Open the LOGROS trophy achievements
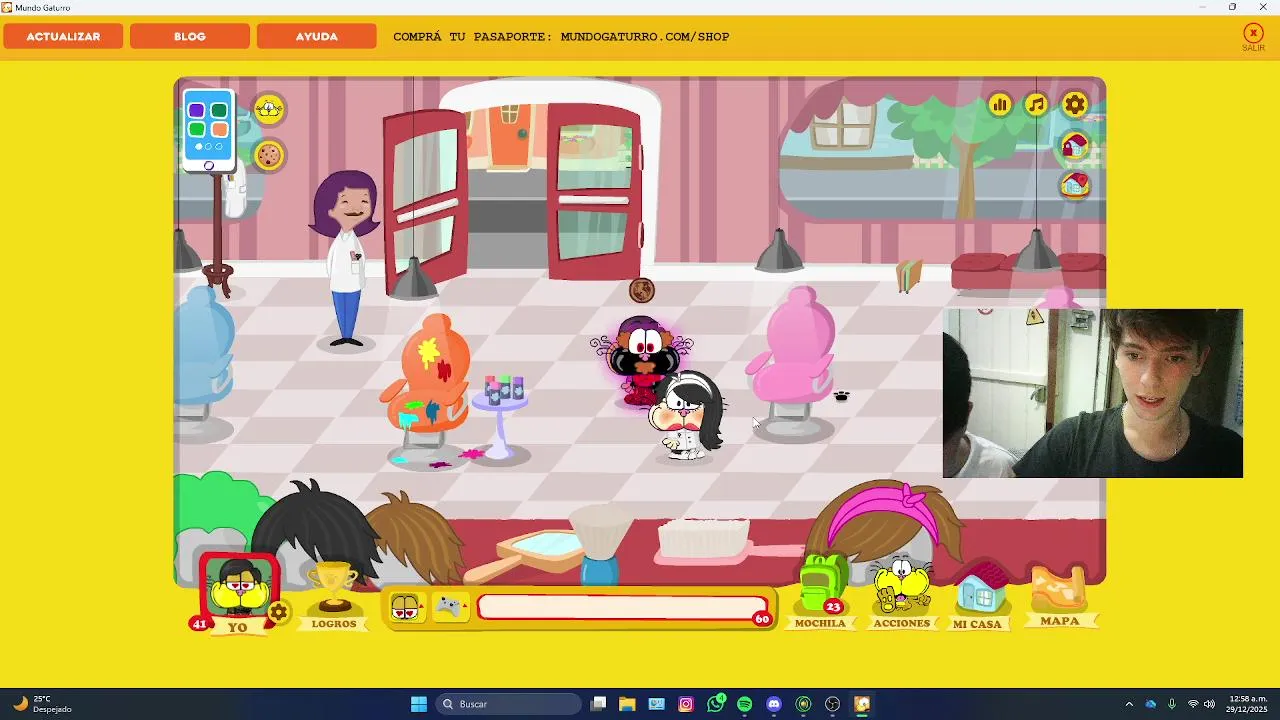 [x=334, y=595]
